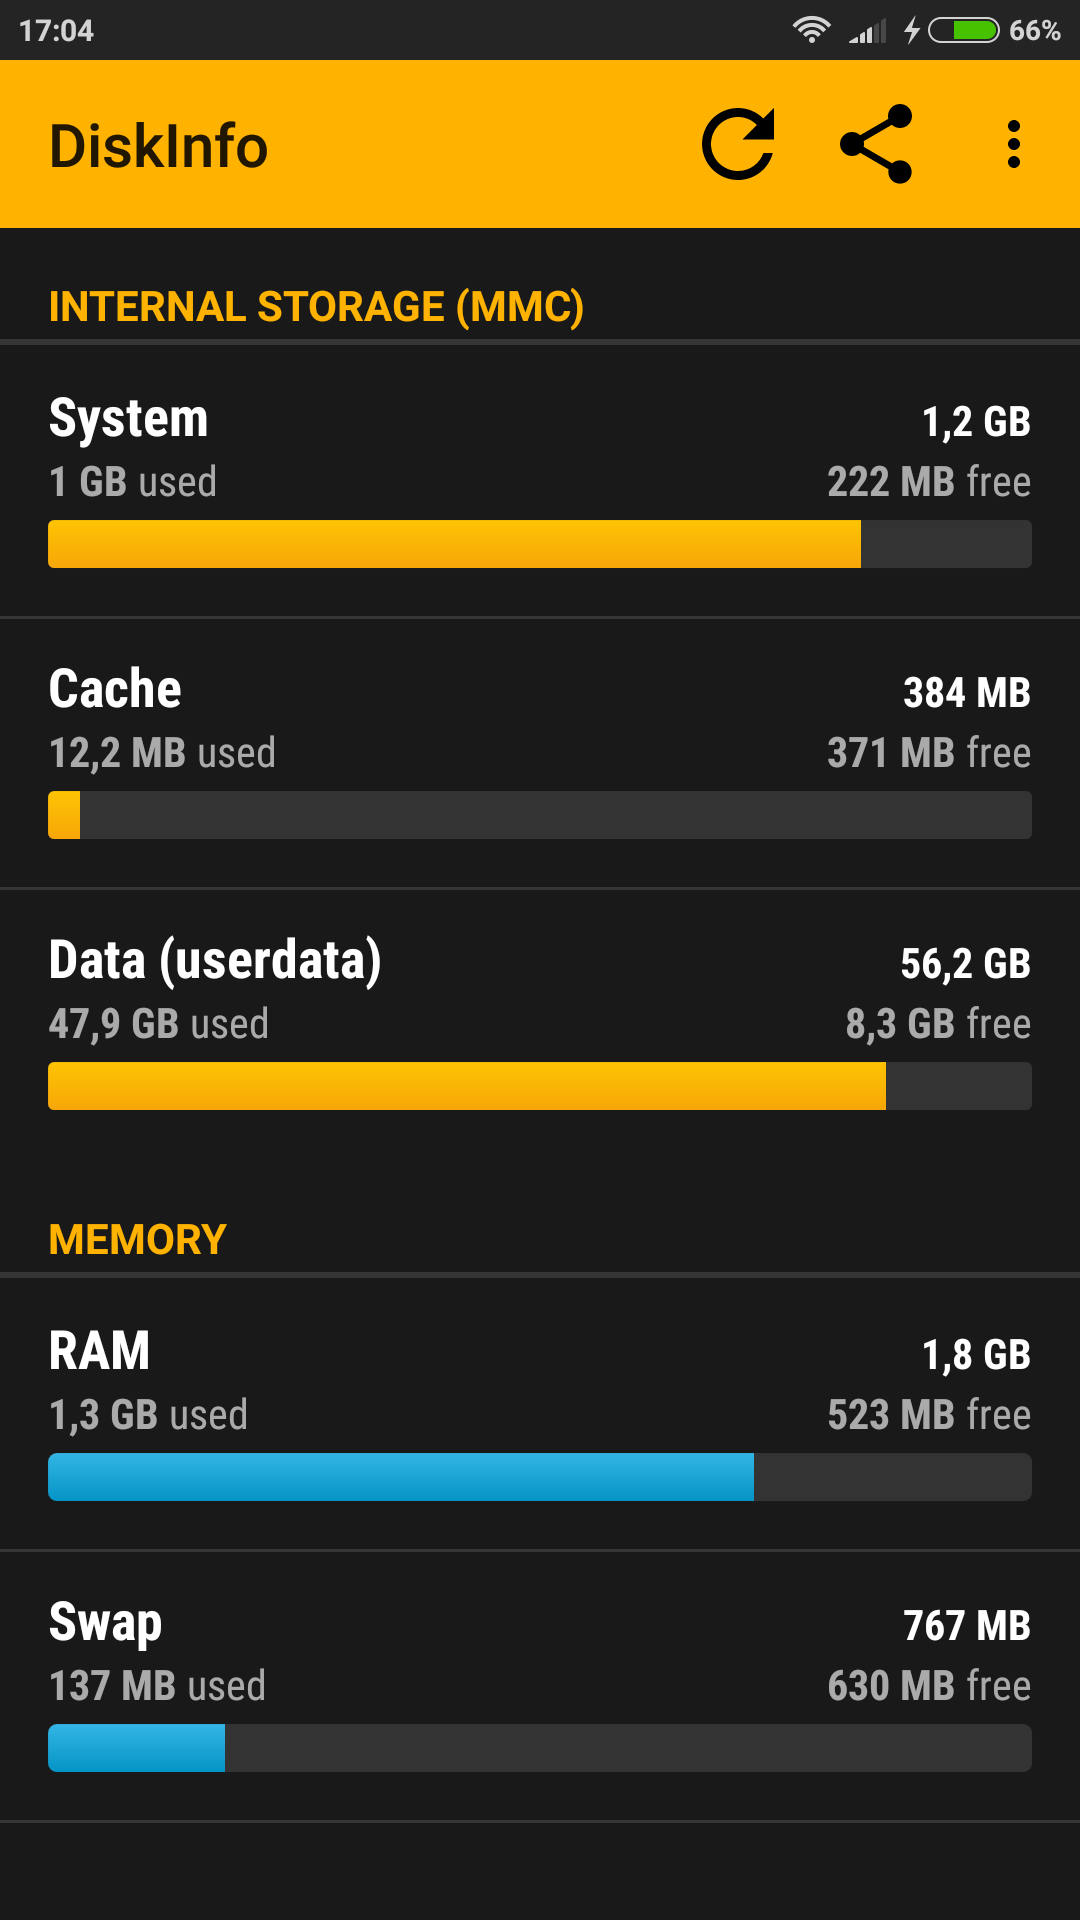Image resolution: width=1080 pixels, height=1920 pixels.
Task: Tap the Cache usage progress bar
Action: click(x=540, y=815)
